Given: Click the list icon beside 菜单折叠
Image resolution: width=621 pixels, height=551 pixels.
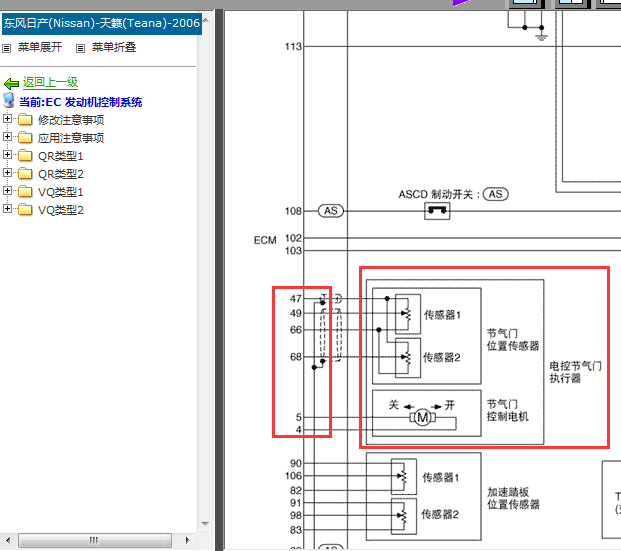Looking at the screenshot, I should click(x=80, y=48).
